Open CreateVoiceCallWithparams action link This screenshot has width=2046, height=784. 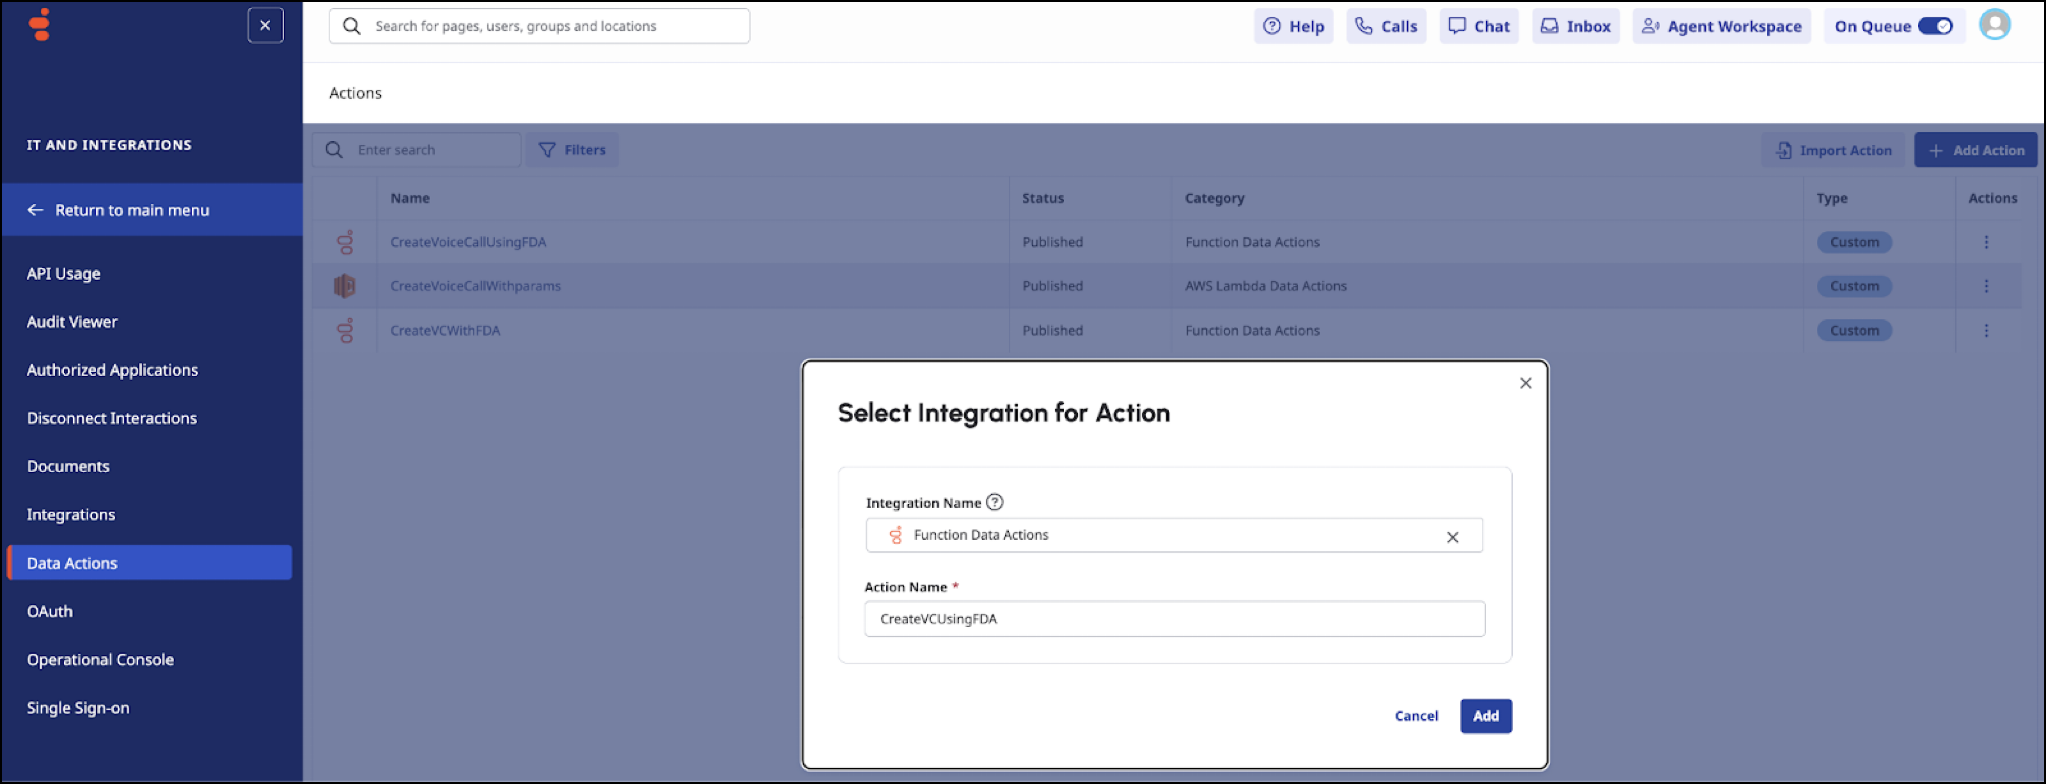475,286
